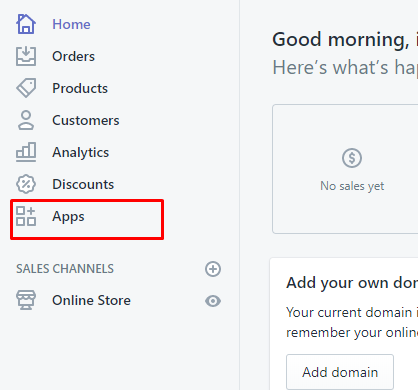Open the Customers page

click(86, 120)
